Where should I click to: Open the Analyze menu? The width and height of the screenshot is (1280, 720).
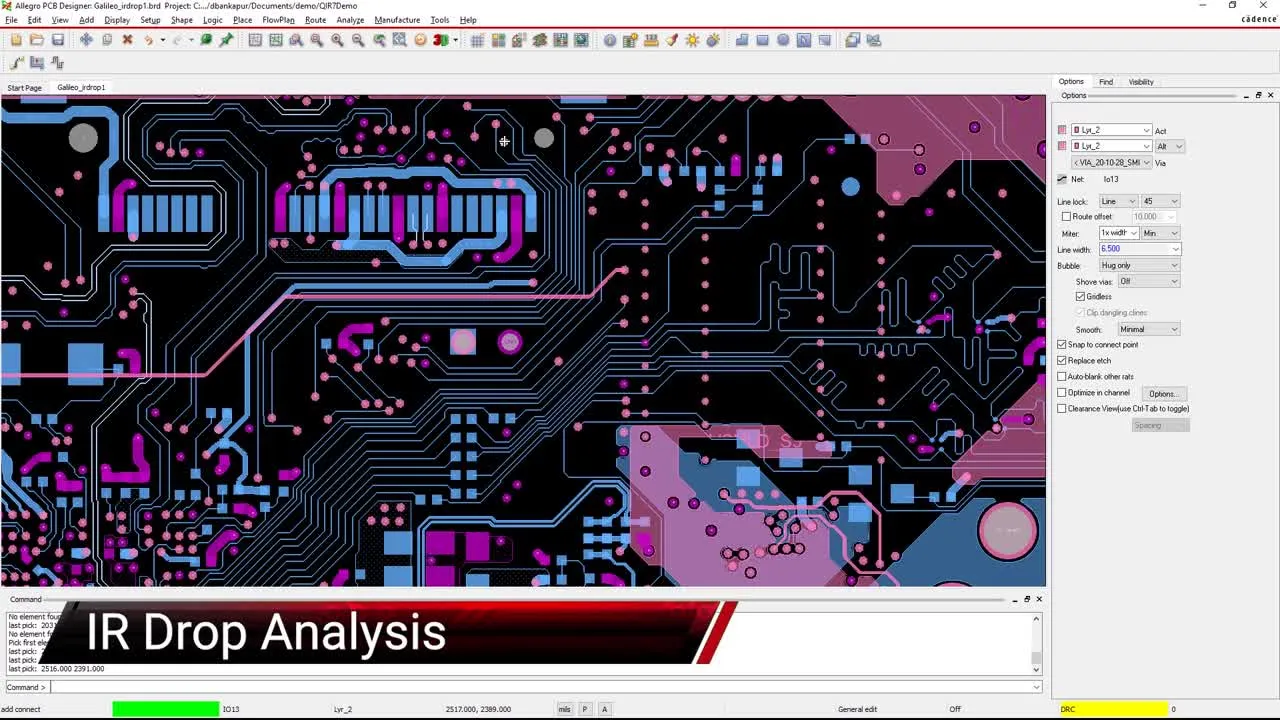[350, 20]
